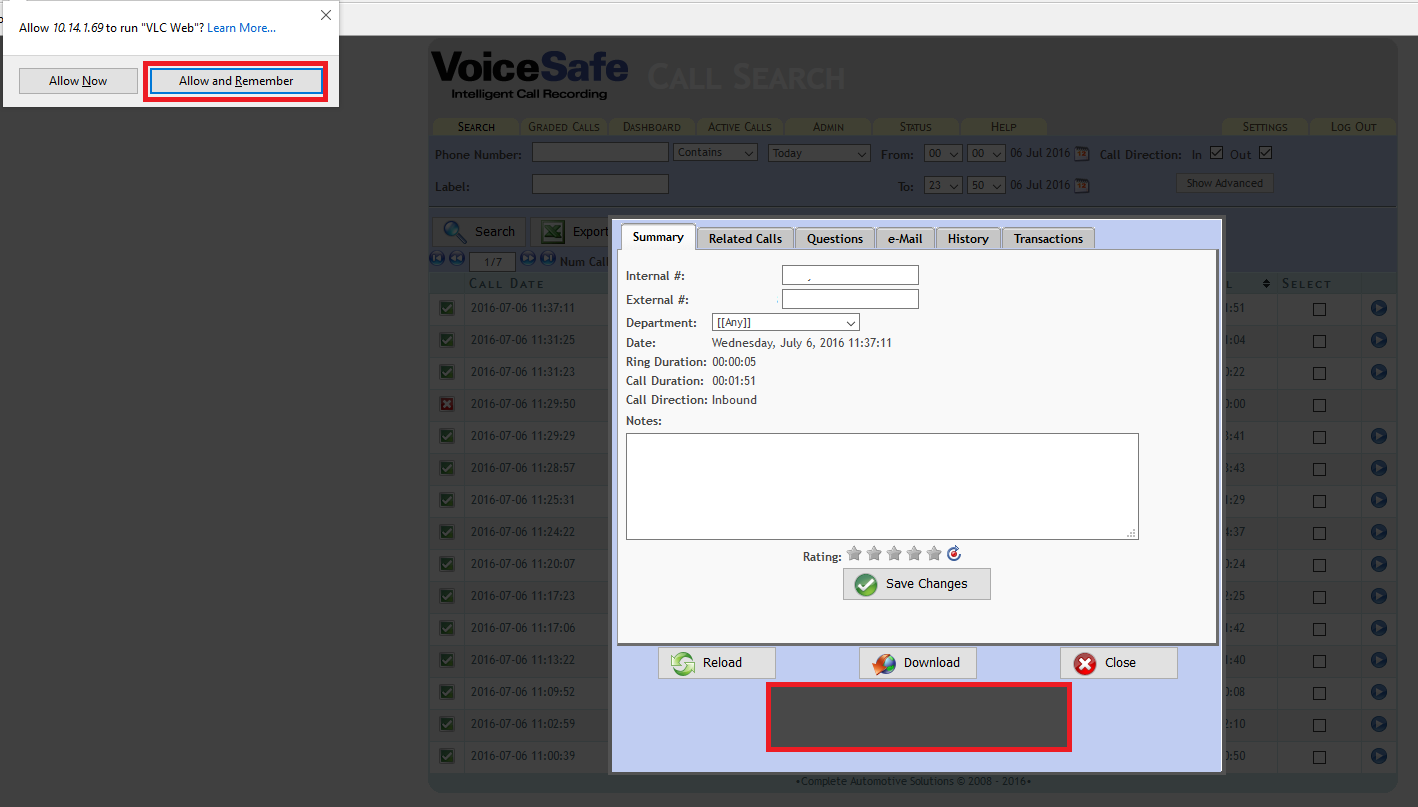
Task: Click Allow and Remember for VLC Web
Action: [x=236, y=81]
